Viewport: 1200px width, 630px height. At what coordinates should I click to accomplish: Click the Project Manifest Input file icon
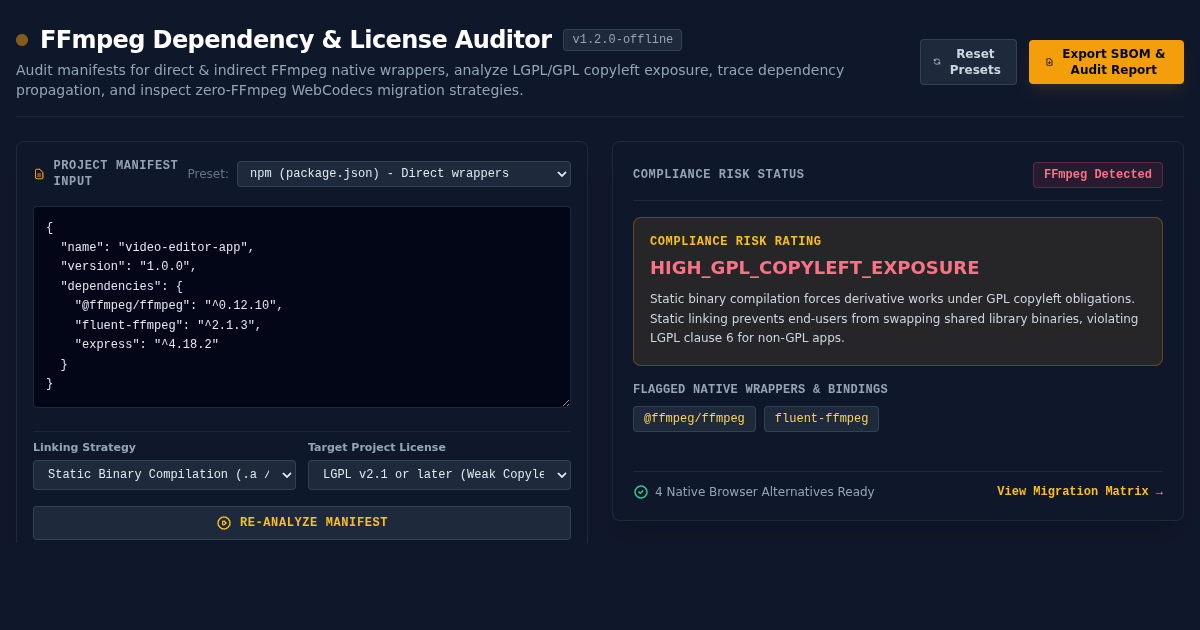coord(39,174)
